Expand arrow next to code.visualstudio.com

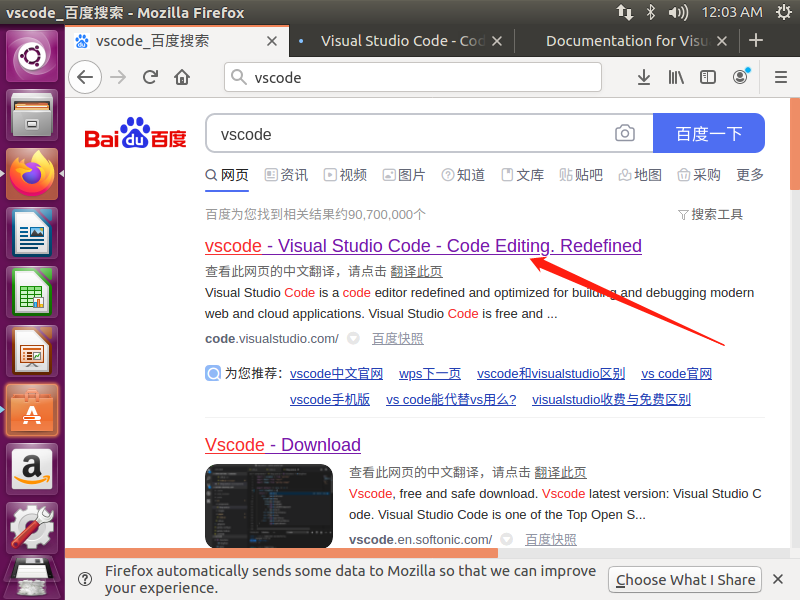click(353, 338)
